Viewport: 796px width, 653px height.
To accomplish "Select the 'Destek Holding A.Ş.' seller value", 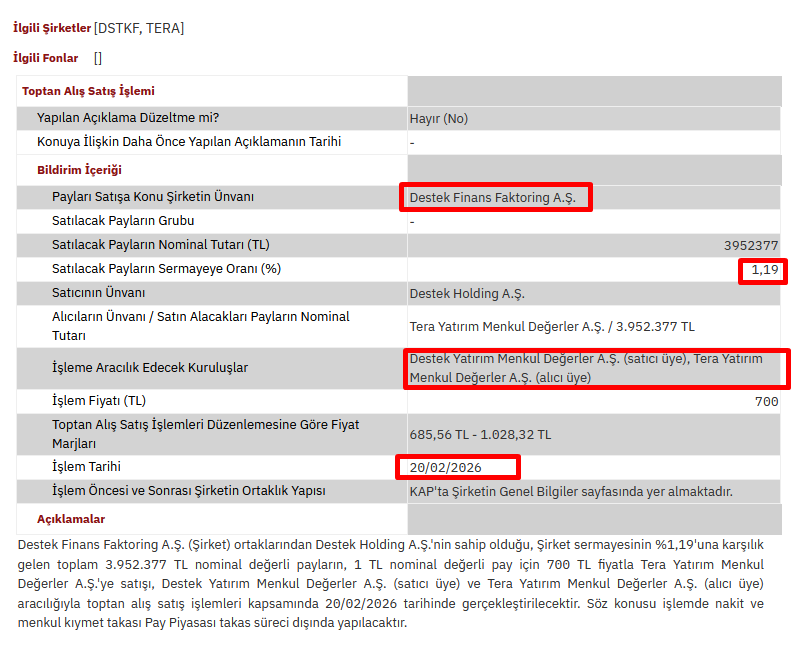I will (467, 294).
